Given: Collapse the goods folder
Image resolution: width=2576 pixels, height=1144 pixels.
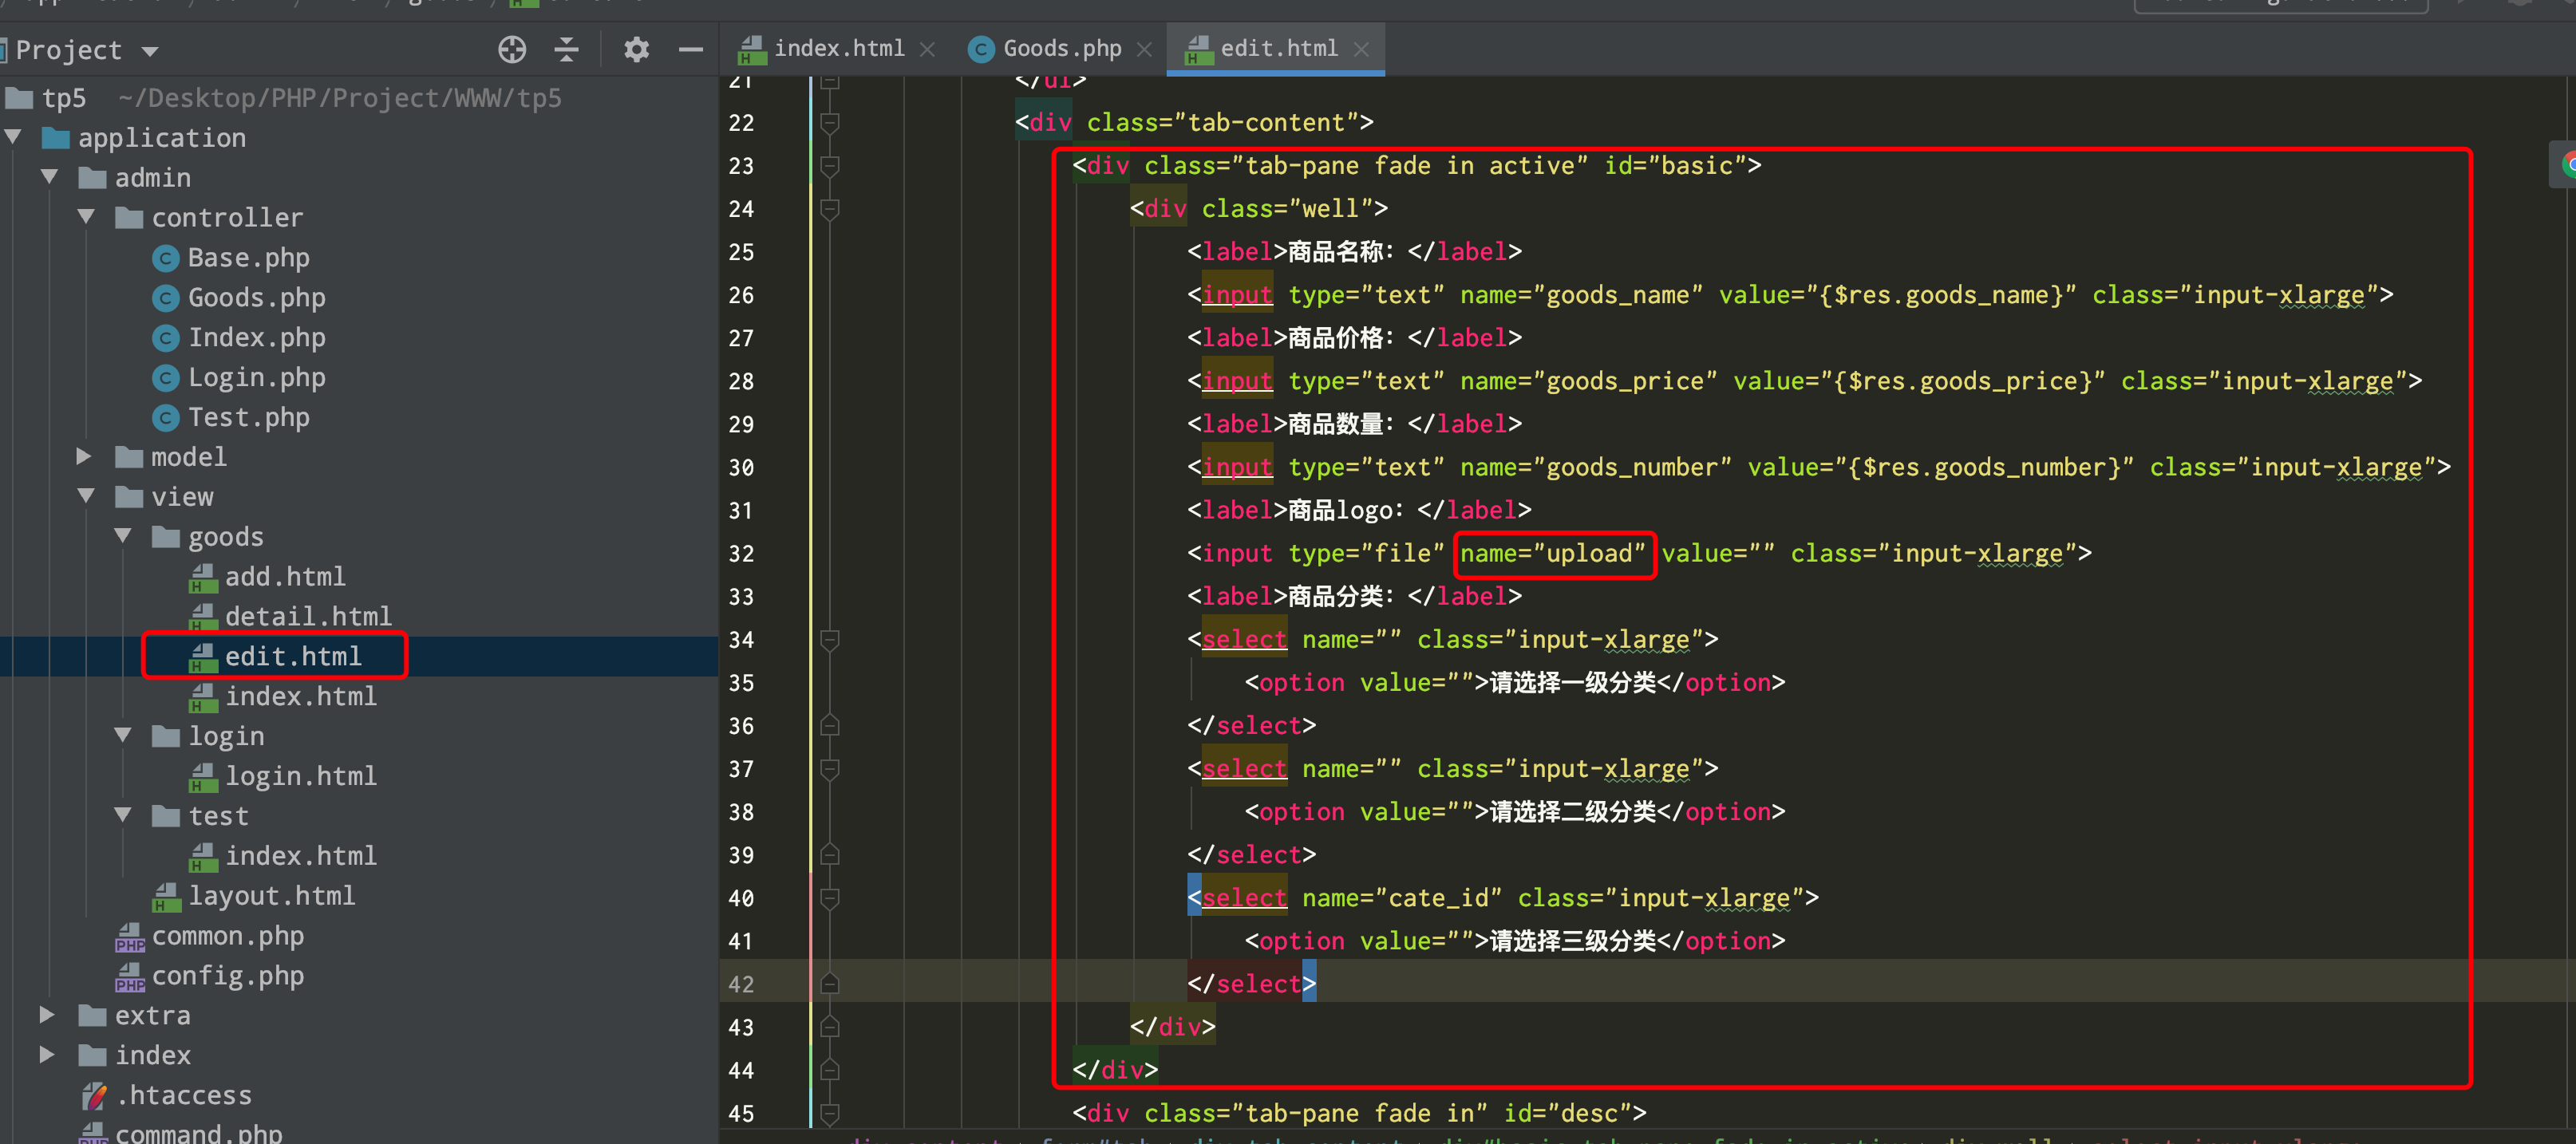Looking at the screenshot, I should [123, 536].
